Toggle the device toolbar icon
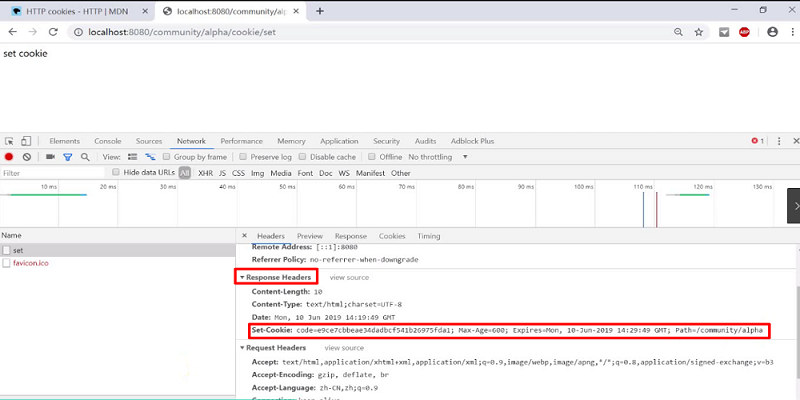The image size is (800, 400). click(x=27, y=141)
